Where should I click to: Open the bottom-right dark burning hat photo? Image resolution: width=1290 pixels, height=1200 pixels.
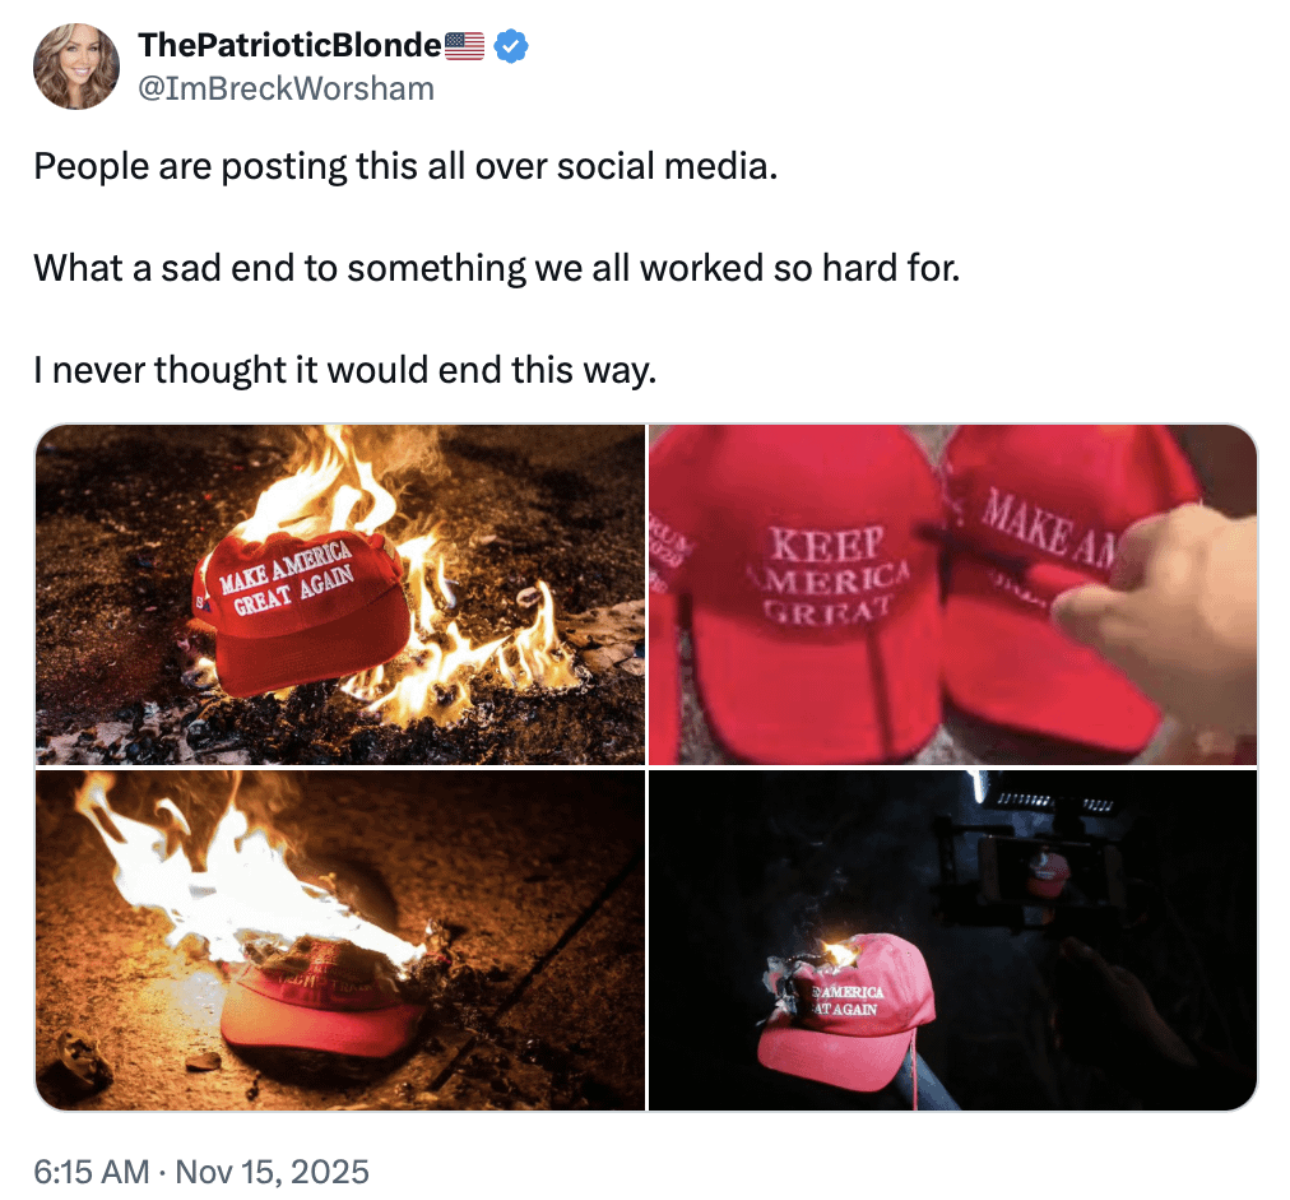tap(953, 940)
